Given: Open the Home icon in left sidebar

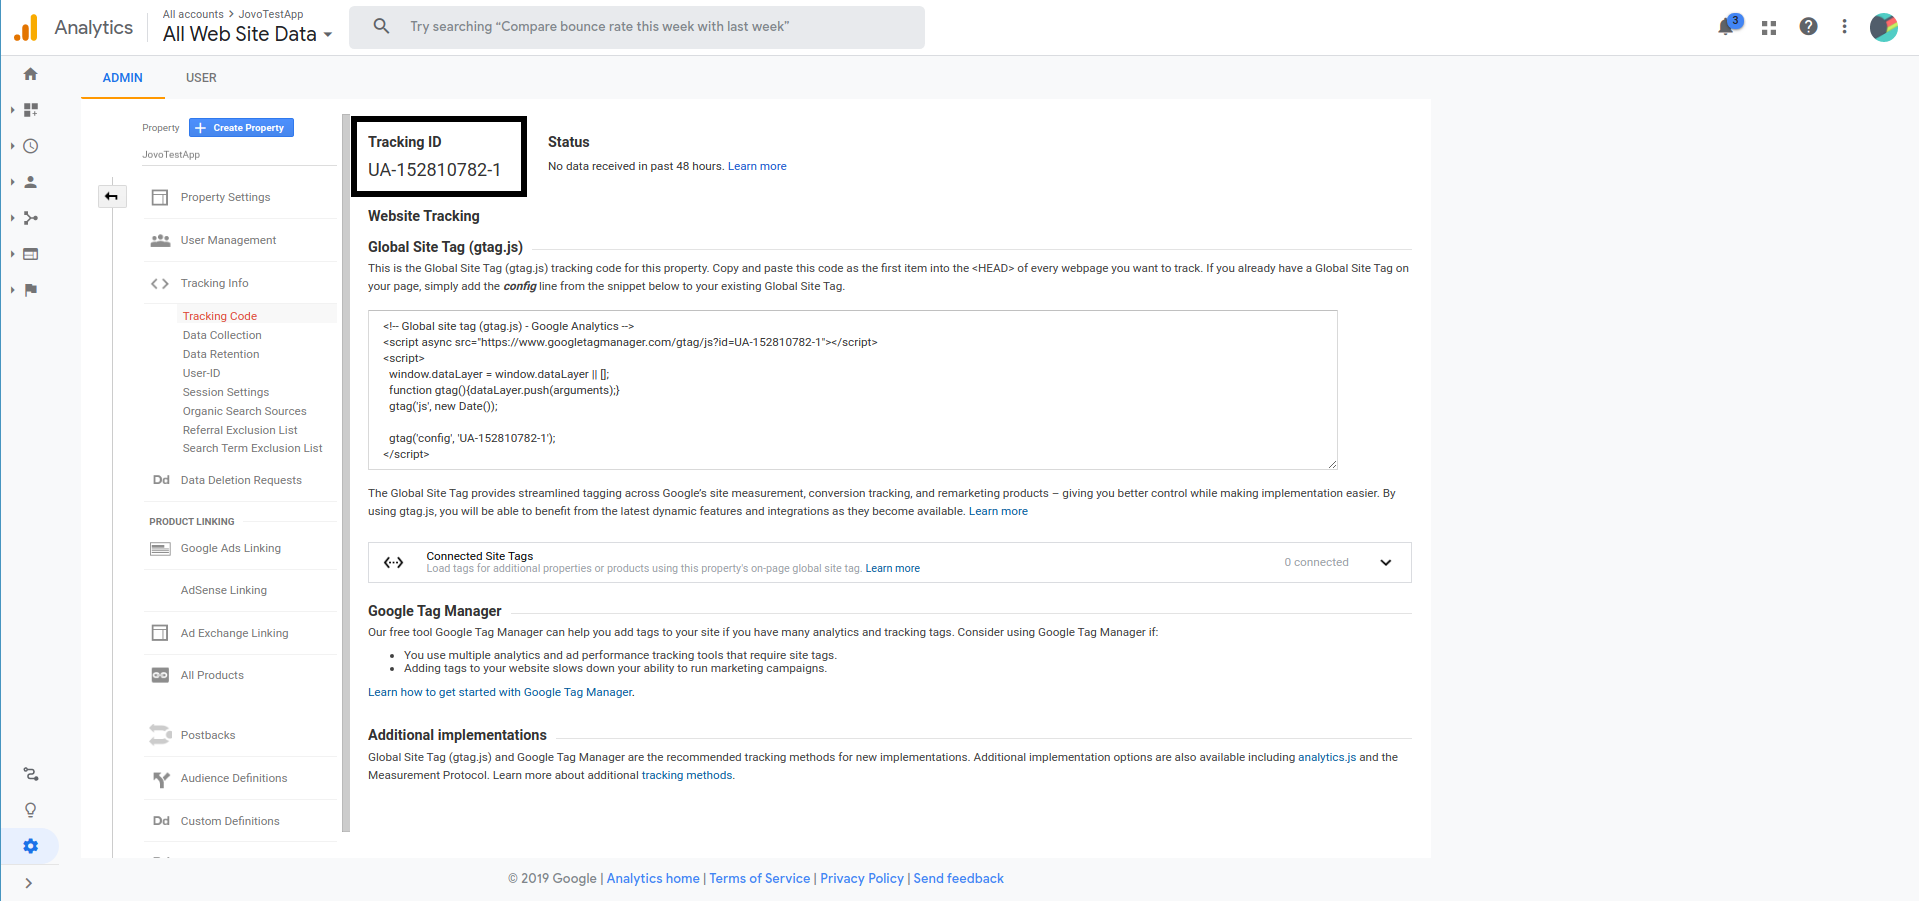Looking at the screenshot, I should [31, 74].
